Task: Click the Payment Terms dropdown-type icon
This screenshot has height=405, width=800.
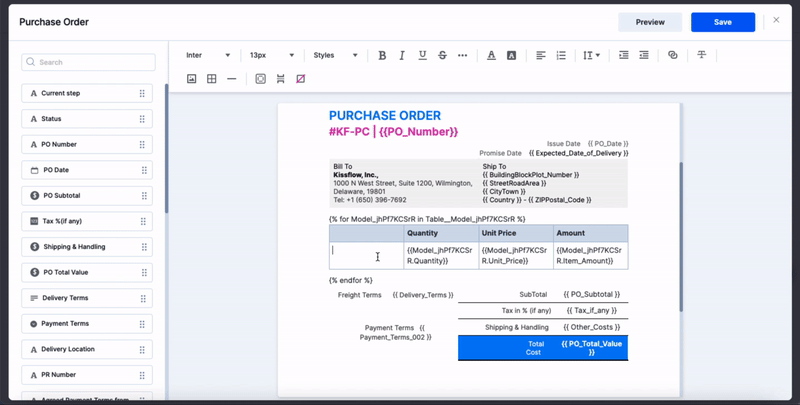Action: [34, 323]
